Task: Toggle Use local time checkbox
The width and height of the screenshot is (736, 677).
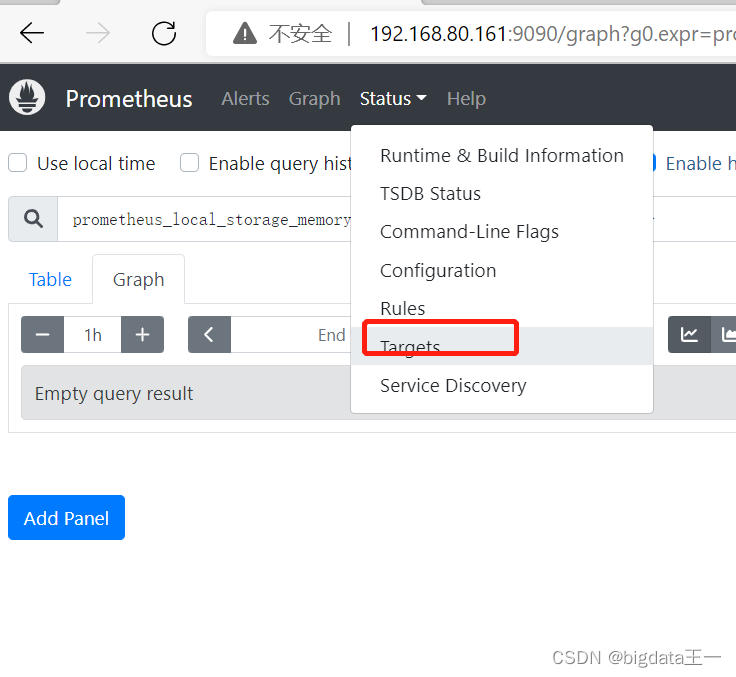Action: [17, 163]
